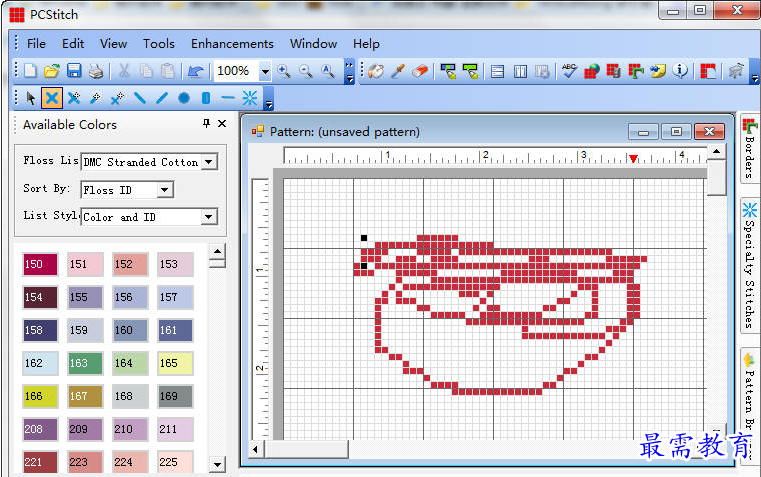Select the arrow pointer tool
Image resolution: width=761 pixels, height=477 pixels.
point(31,99)
